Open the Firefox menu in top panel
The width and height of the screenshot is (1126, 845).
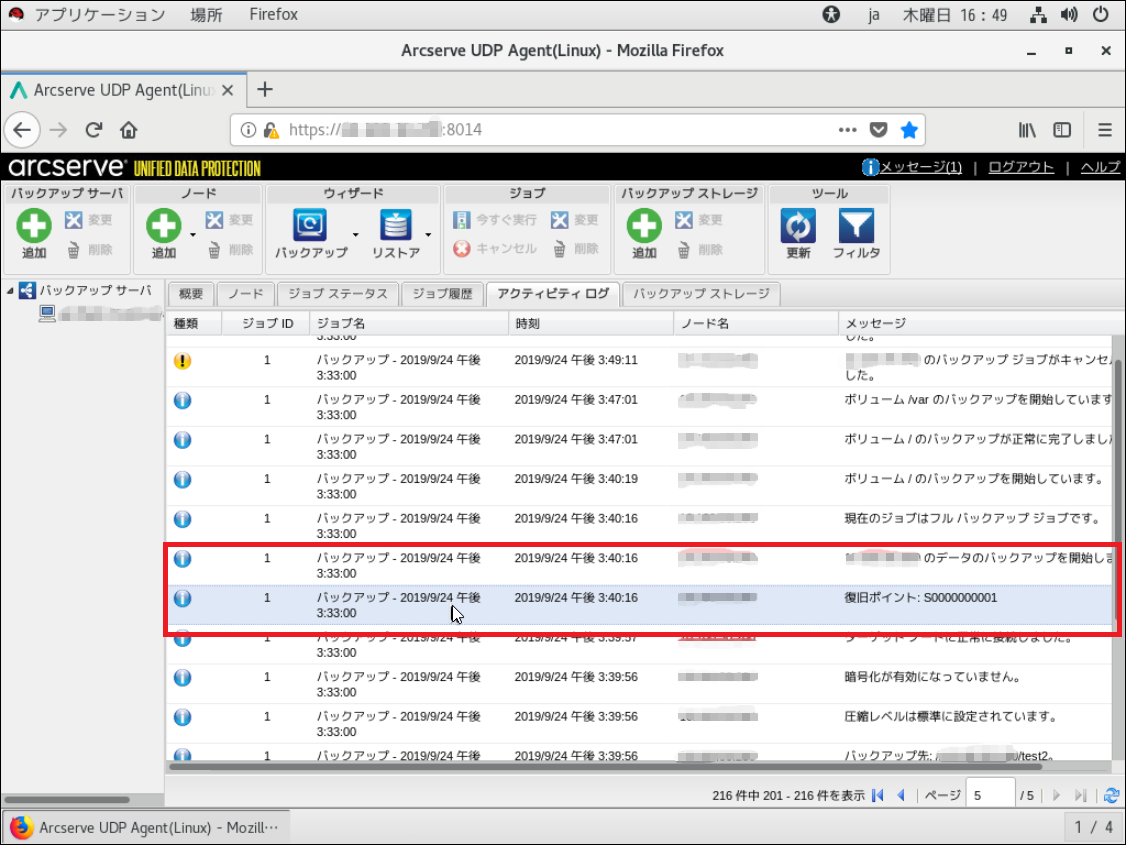tap(274, 14)
